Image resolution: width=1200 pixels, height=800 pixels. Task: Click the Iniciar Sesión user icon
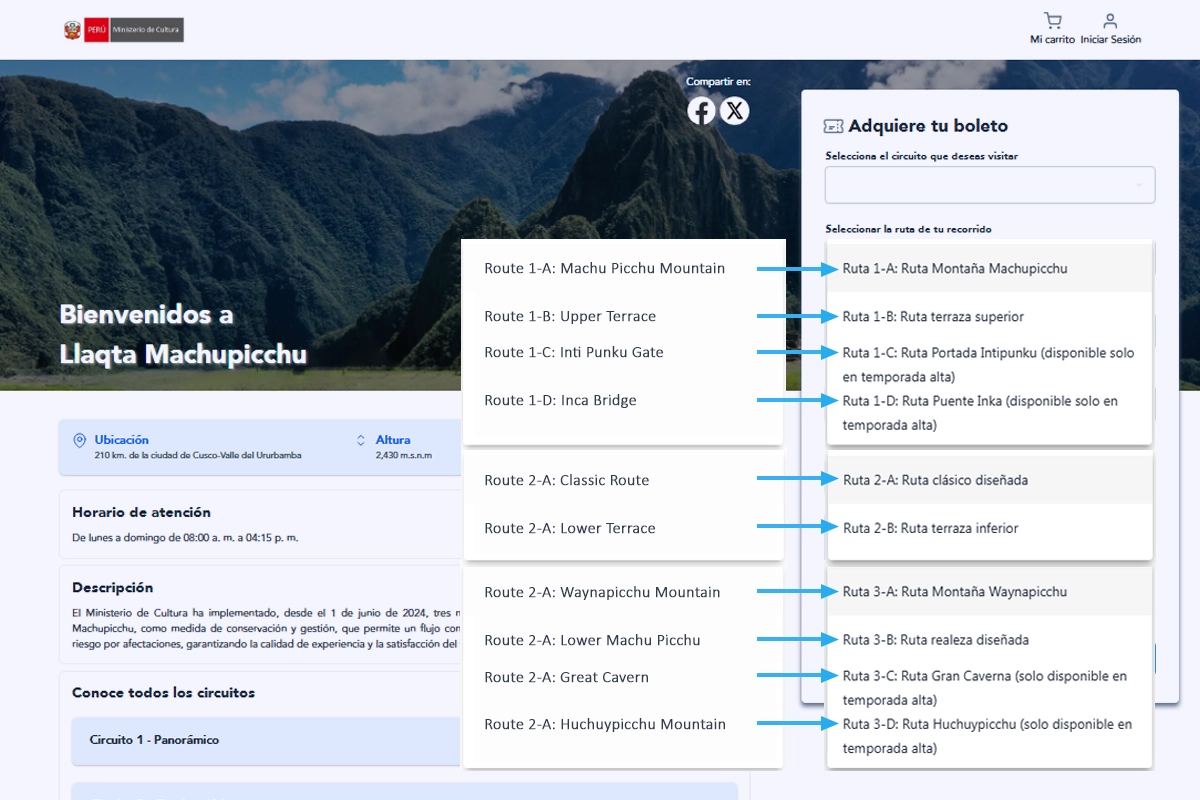[x=1110, y=22]
